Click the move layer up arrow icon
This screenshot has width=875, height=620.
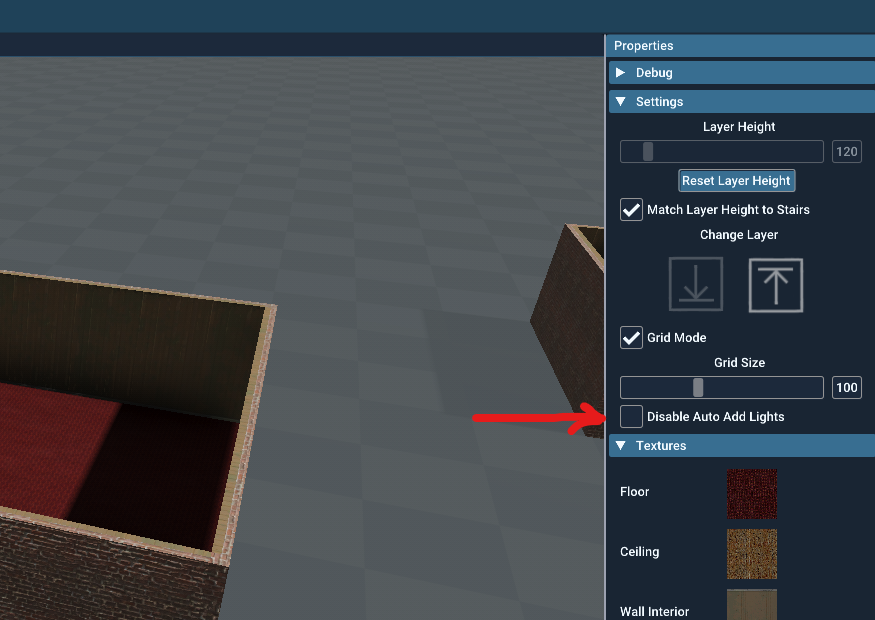pos(775,284)
